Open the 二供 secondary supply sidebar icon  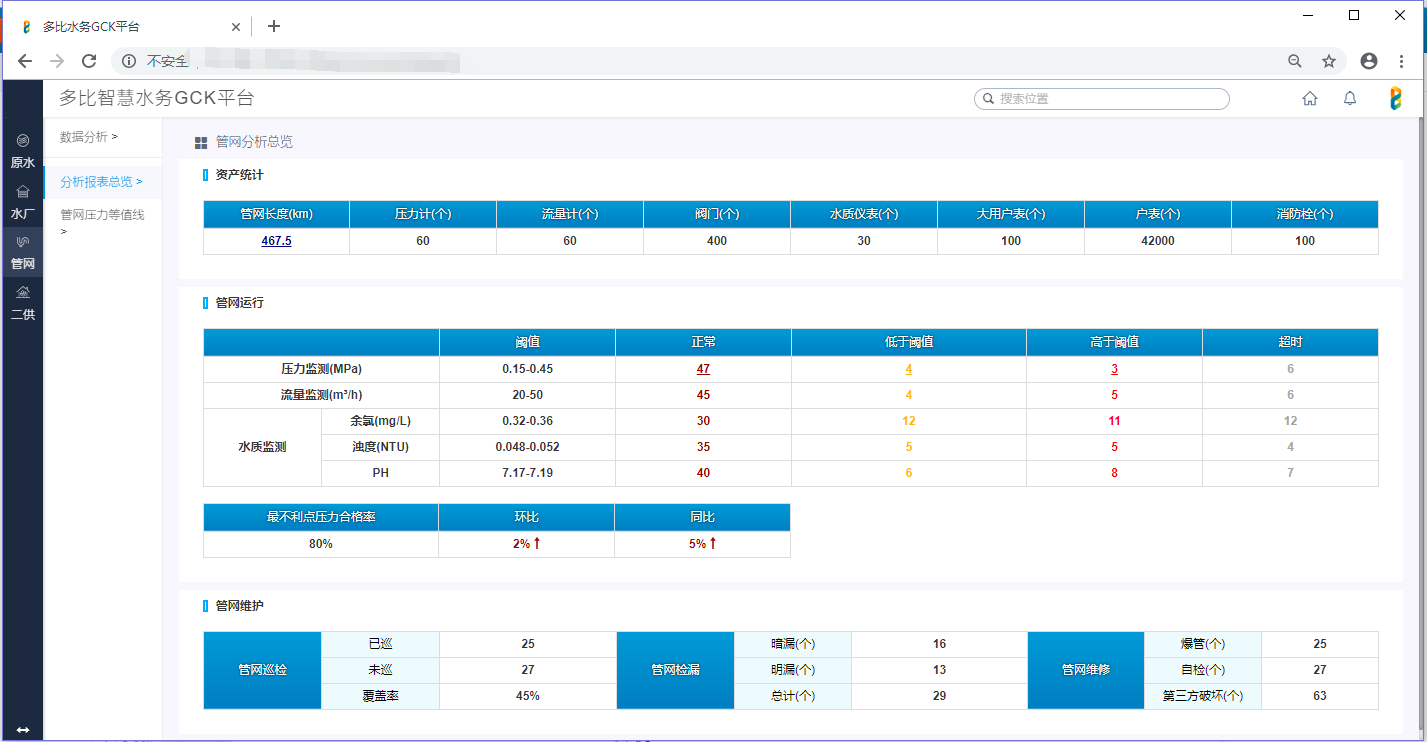[x=22, y=303]
